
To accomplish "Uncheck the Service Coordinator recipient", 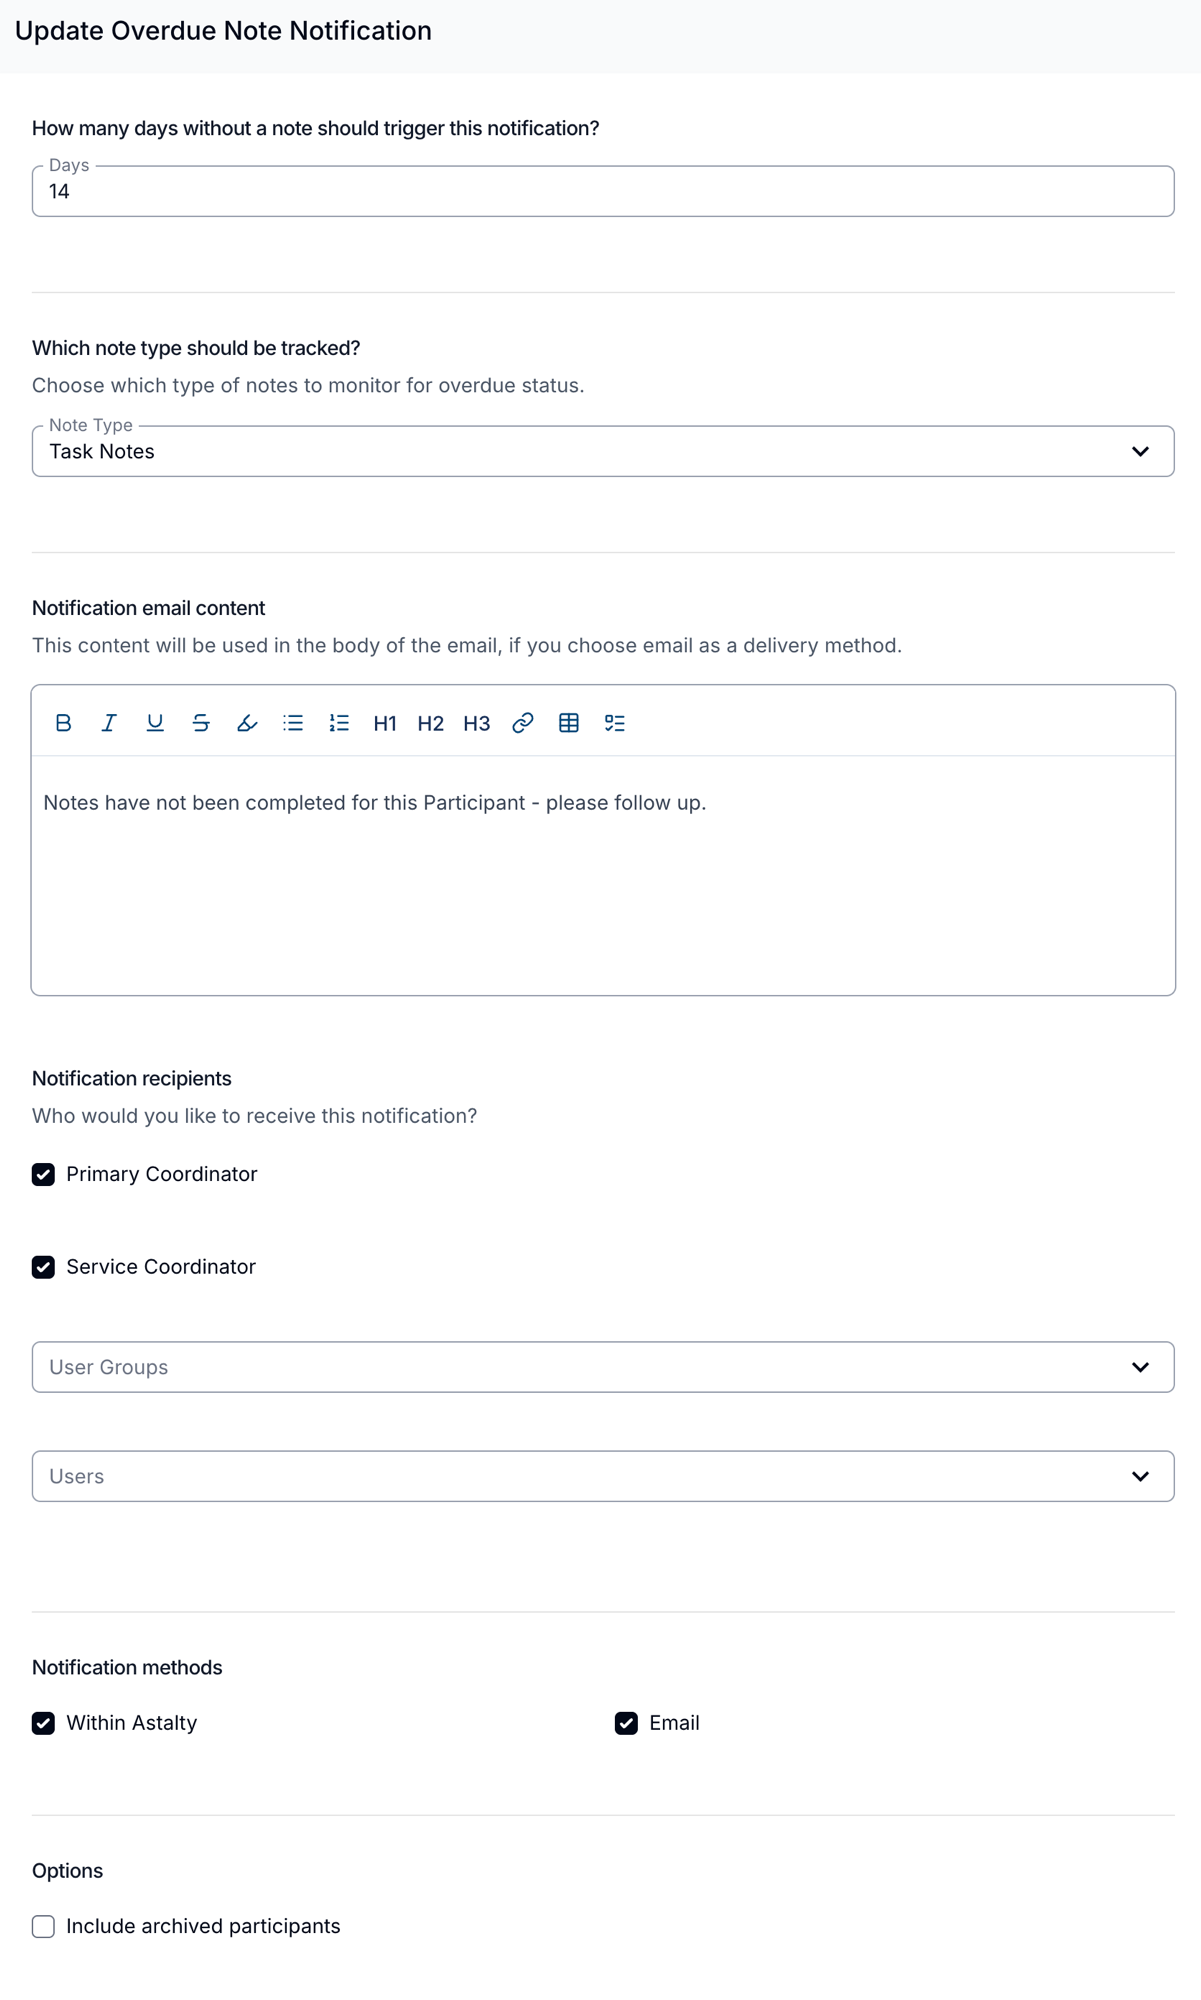I will [43, 1267].
